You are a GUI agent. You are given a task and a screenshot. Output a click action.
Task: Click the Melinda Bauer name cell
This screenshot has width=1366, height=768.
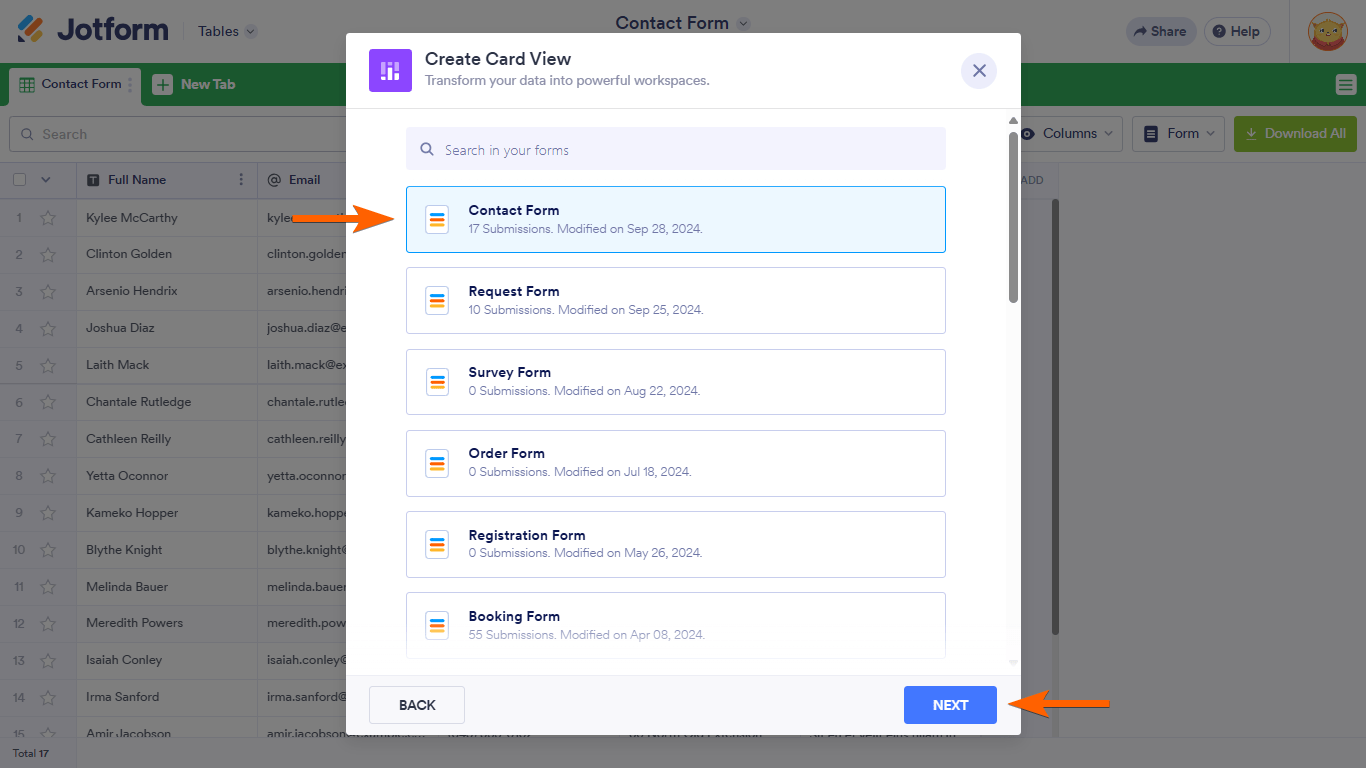point(167,587)
